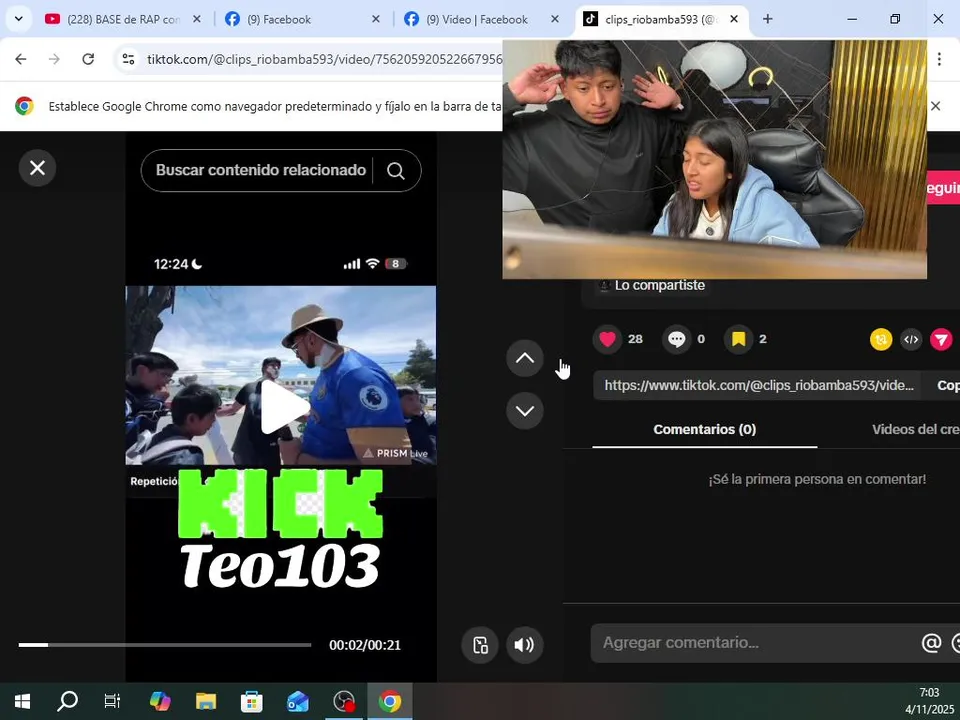Click the floating player icon next to volume
This screenshot has height=720, width=960.
(x=480, y=645)
